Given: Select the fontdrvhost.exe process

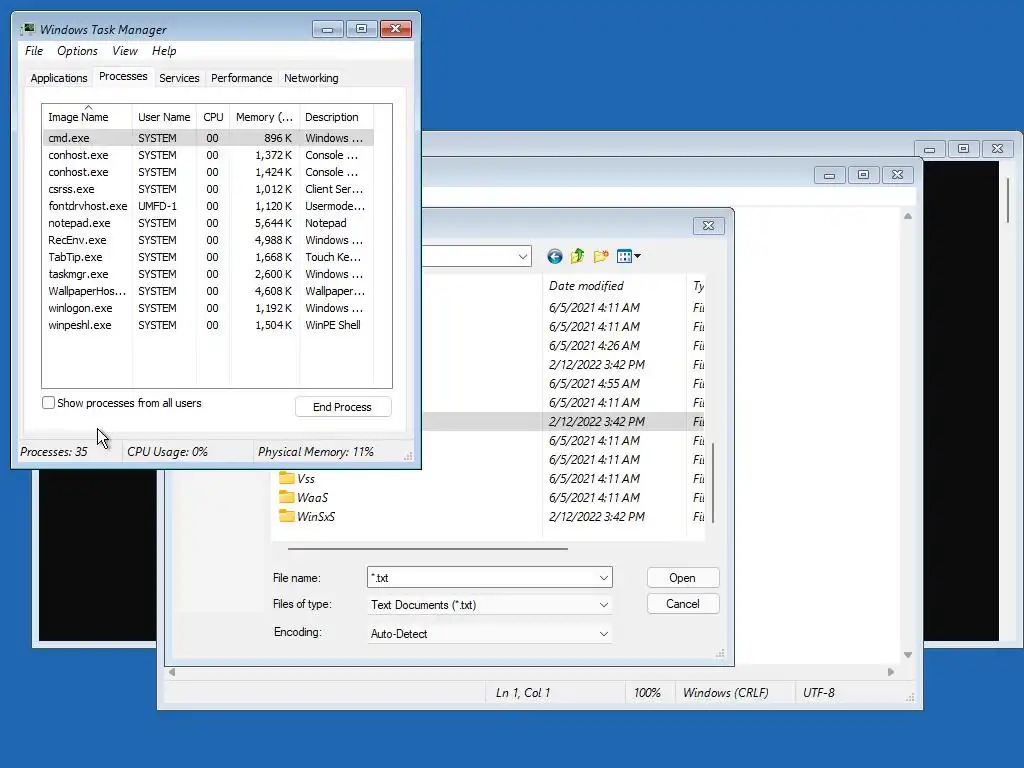Looking at the screenshot, I should [208, 206].
